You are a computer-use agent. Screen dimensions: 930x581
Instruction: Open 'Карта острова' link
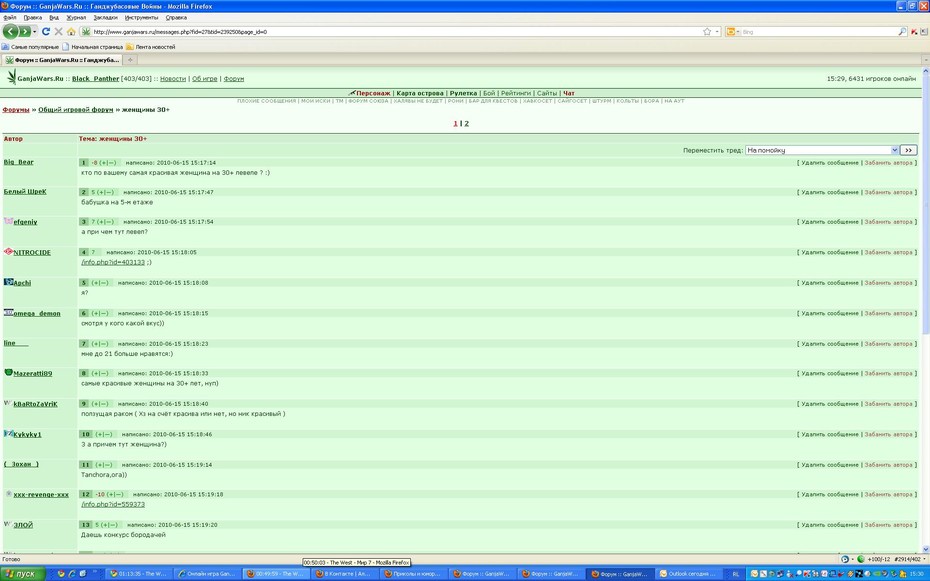(x=420, y=93)
